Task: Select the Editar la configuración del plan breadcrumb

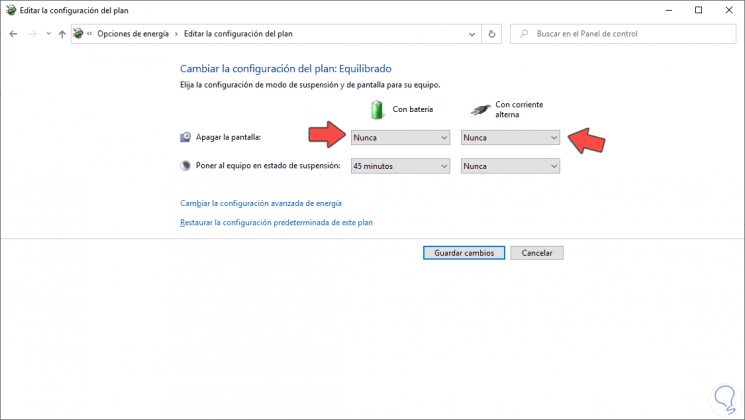Action: [x=238, y=34]
